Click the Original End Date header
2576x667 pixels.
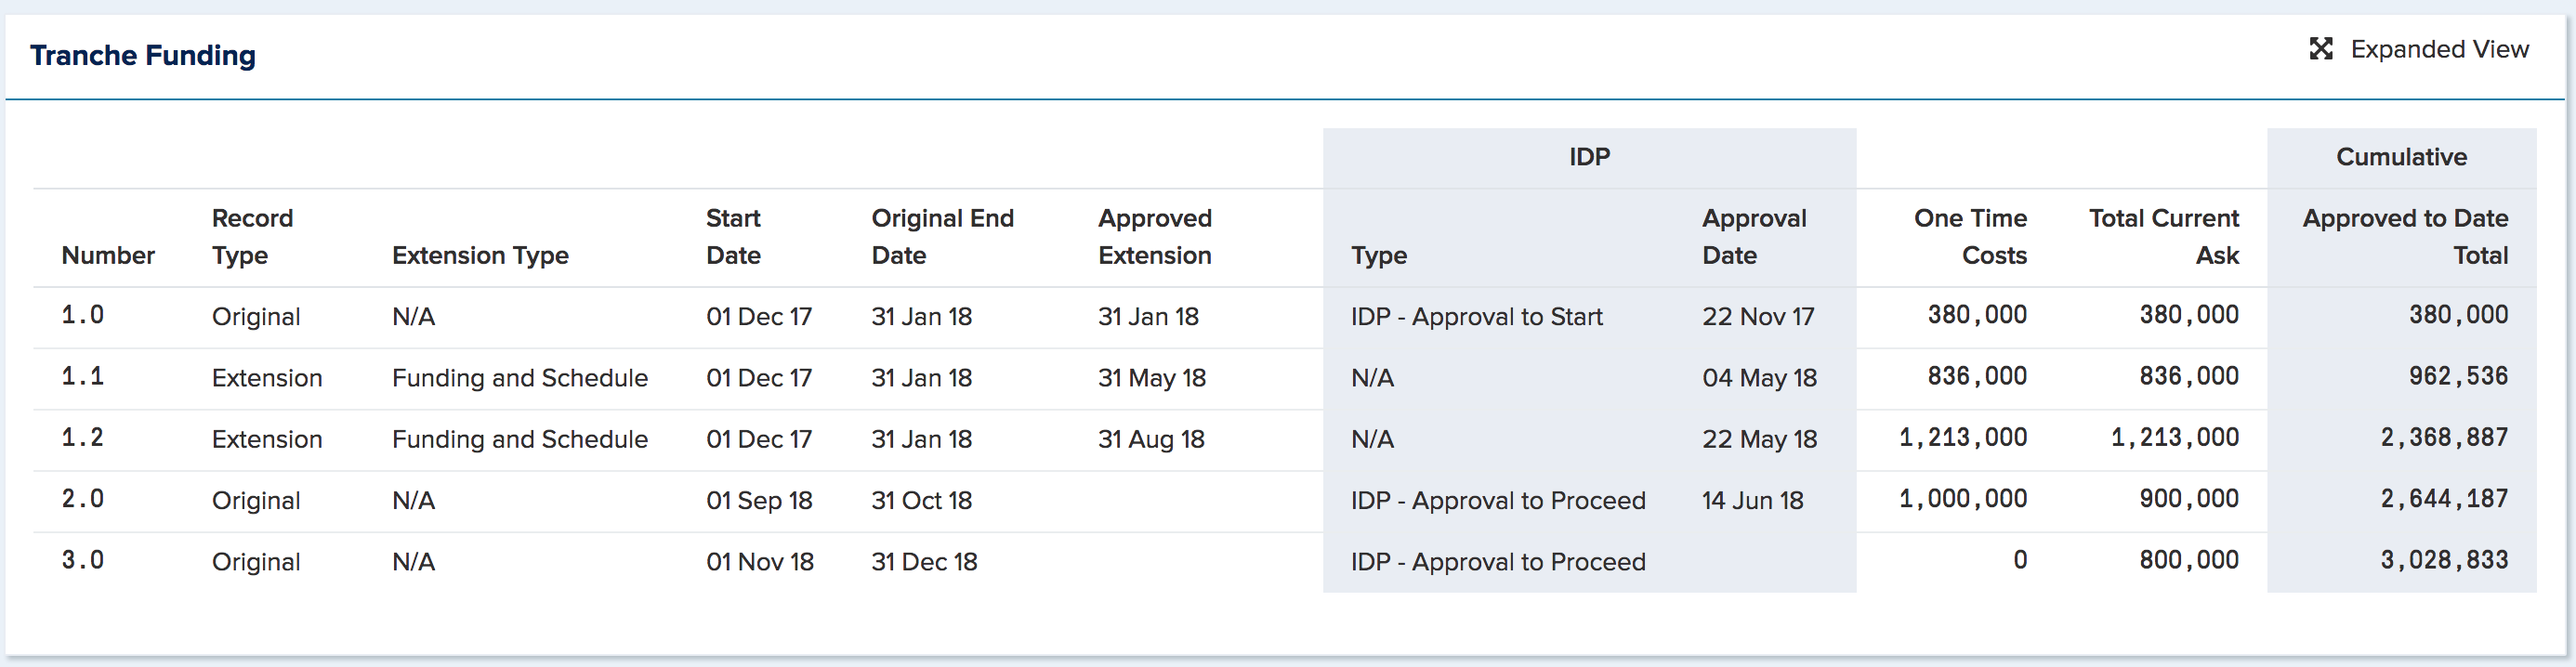(x=942, y=237)
